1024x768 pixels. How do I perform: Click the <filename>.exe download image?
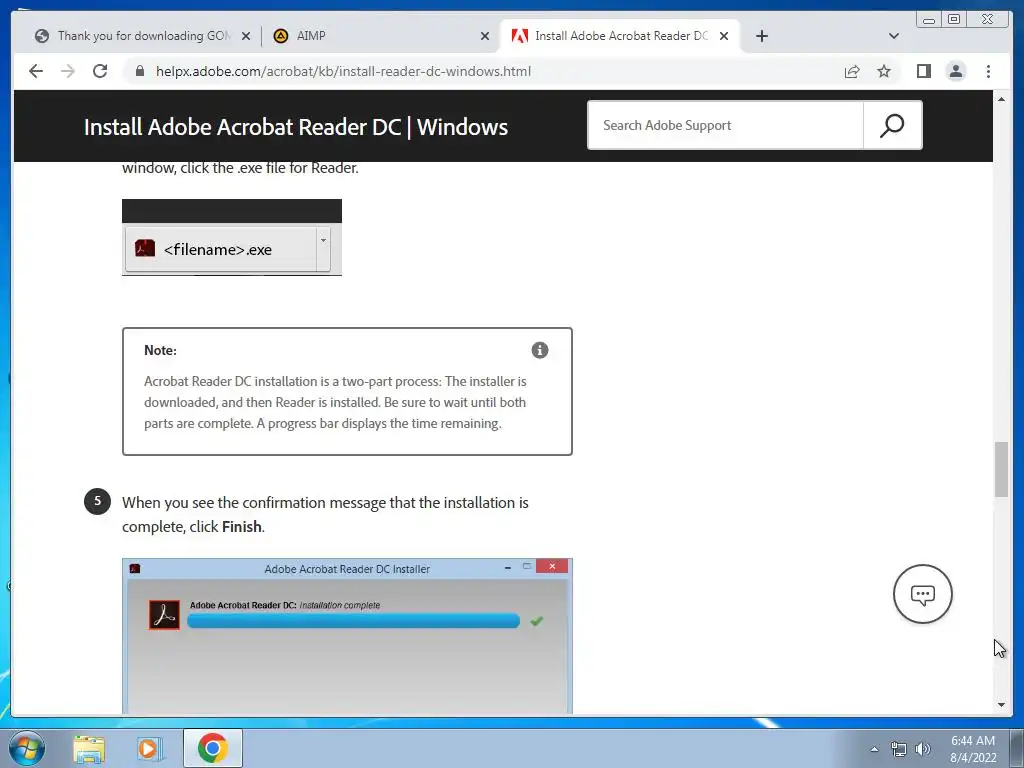click(232, 237)
